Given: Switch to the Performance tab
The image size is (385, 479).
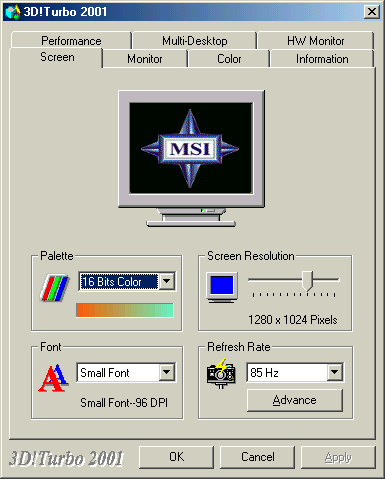Looking at the screenshot, I should coord(71,41).
